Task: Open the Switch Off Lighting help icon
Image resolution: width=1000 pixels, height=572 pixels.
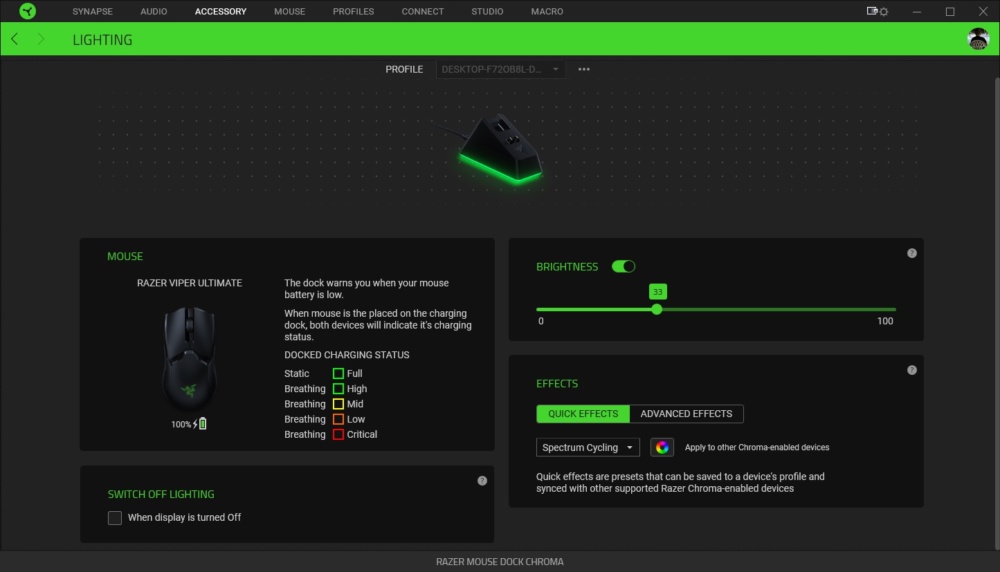Action: [482, 481]
